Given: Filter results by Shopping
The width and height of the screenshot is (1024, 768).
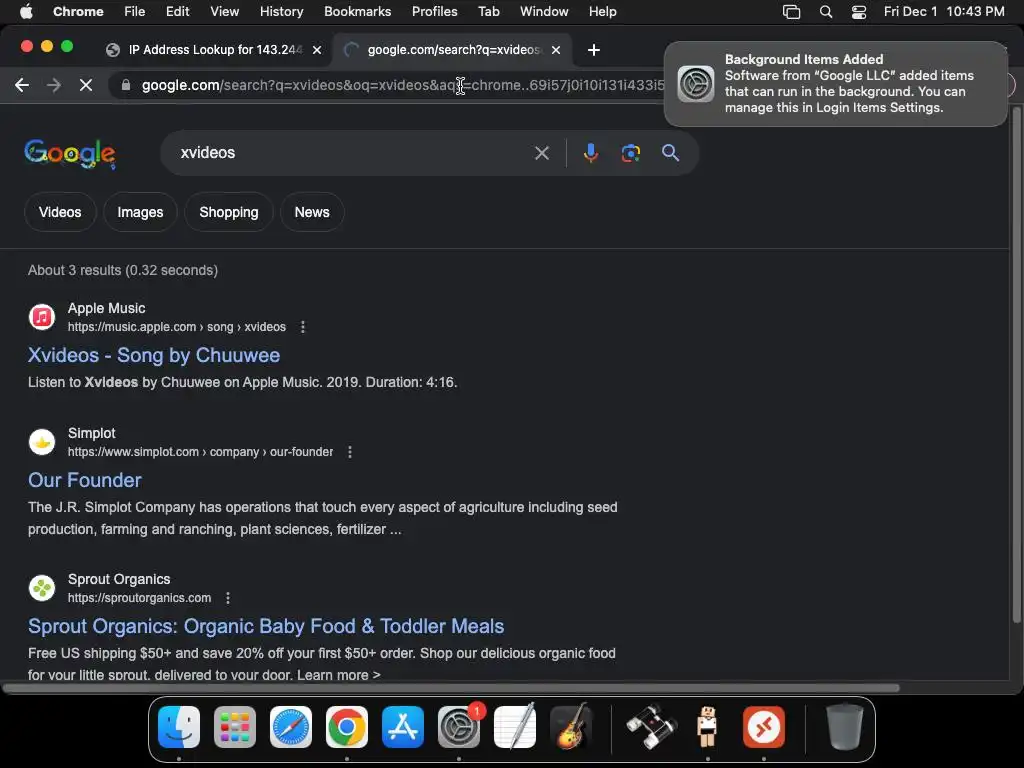Looking at the screenshot, I should click(229, 212).
